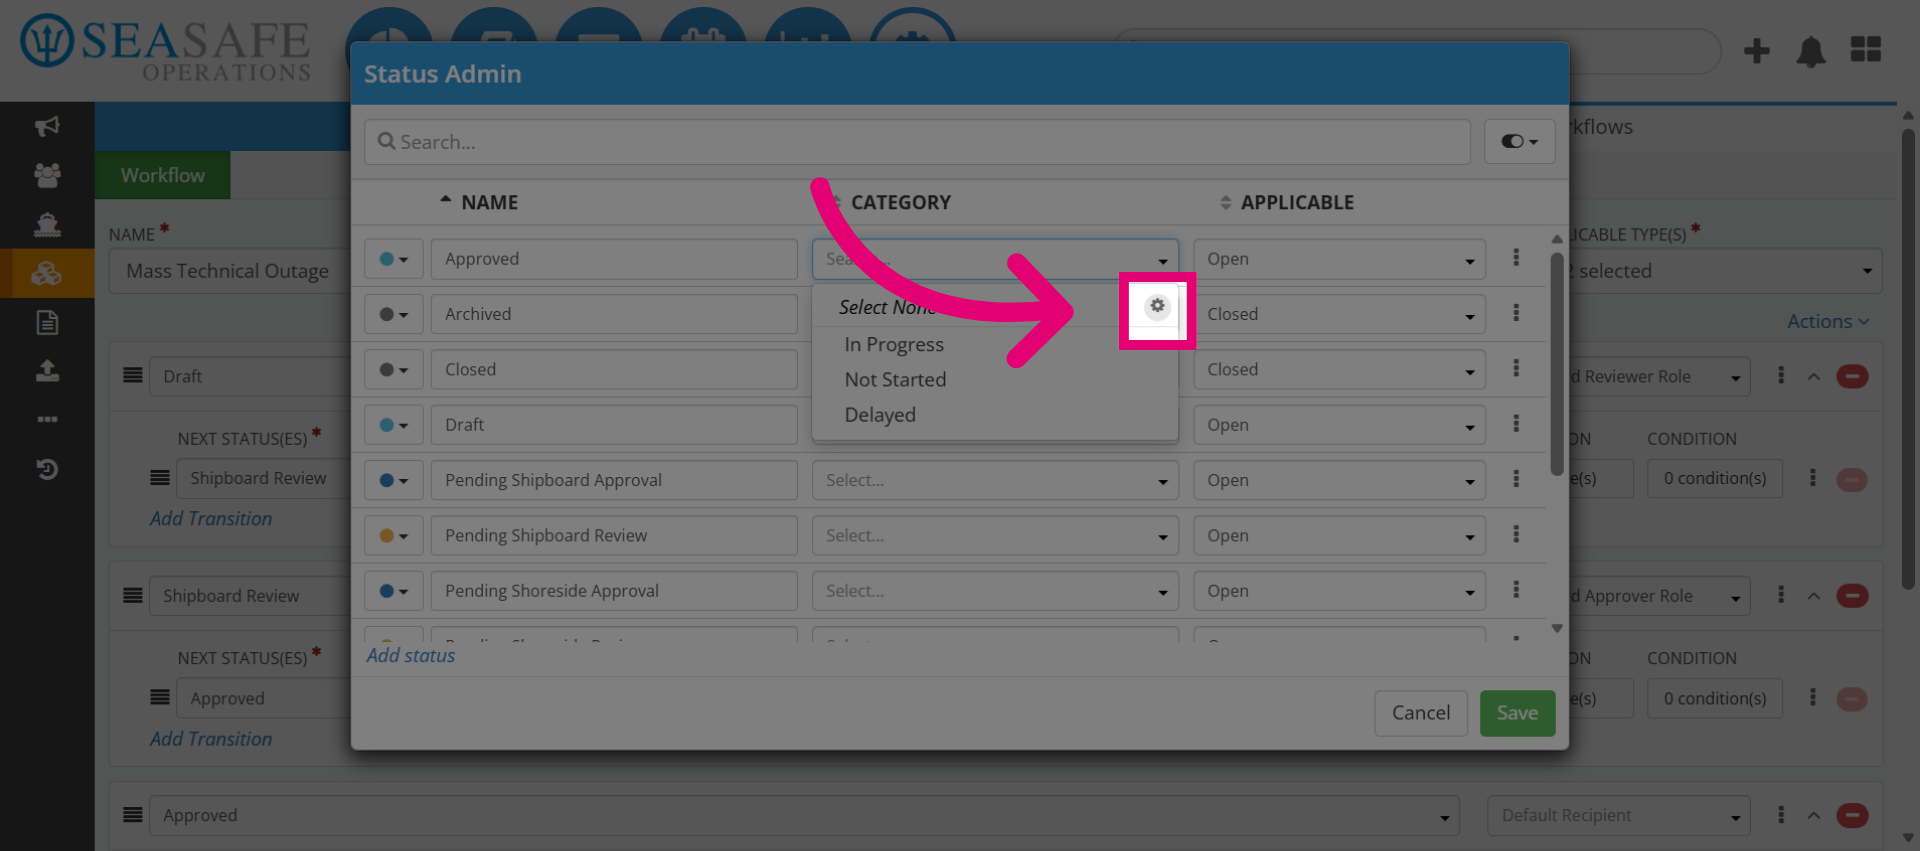Open color picker for Pending Shipboard Approval
Screen dimensions: 1920x851
[394, 480]
